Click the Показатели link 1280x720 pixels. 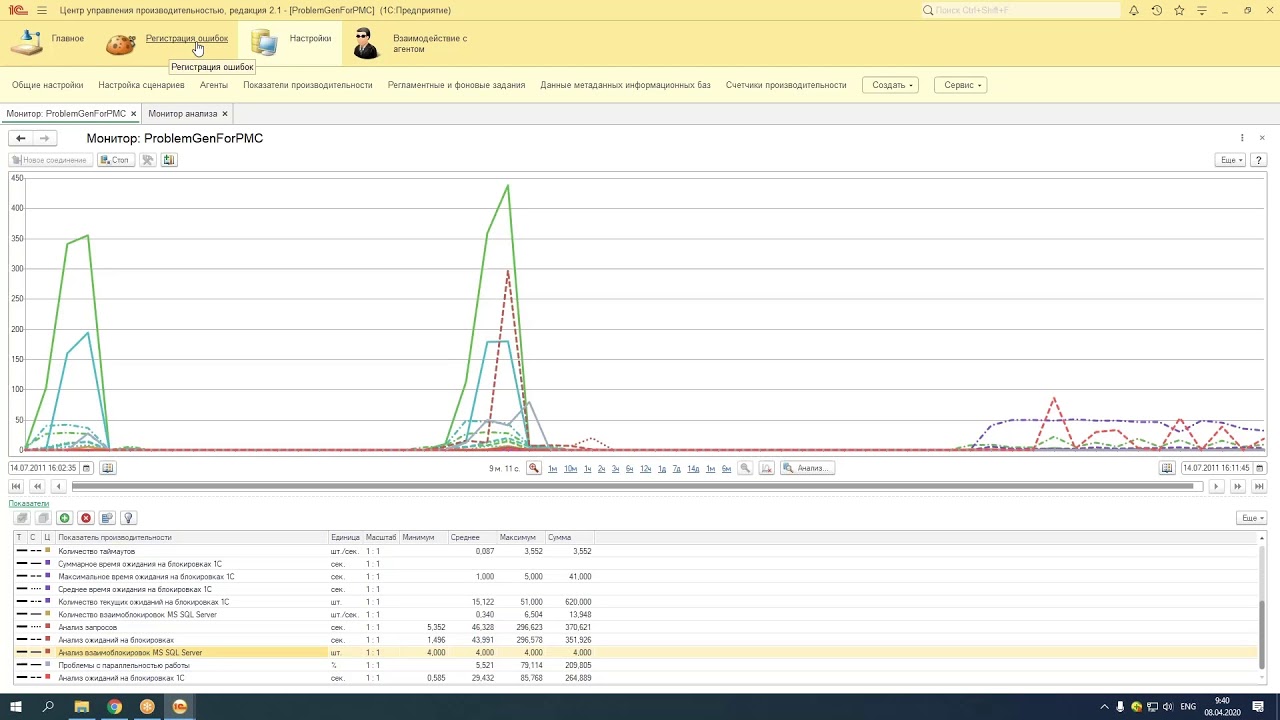(29, 504)
